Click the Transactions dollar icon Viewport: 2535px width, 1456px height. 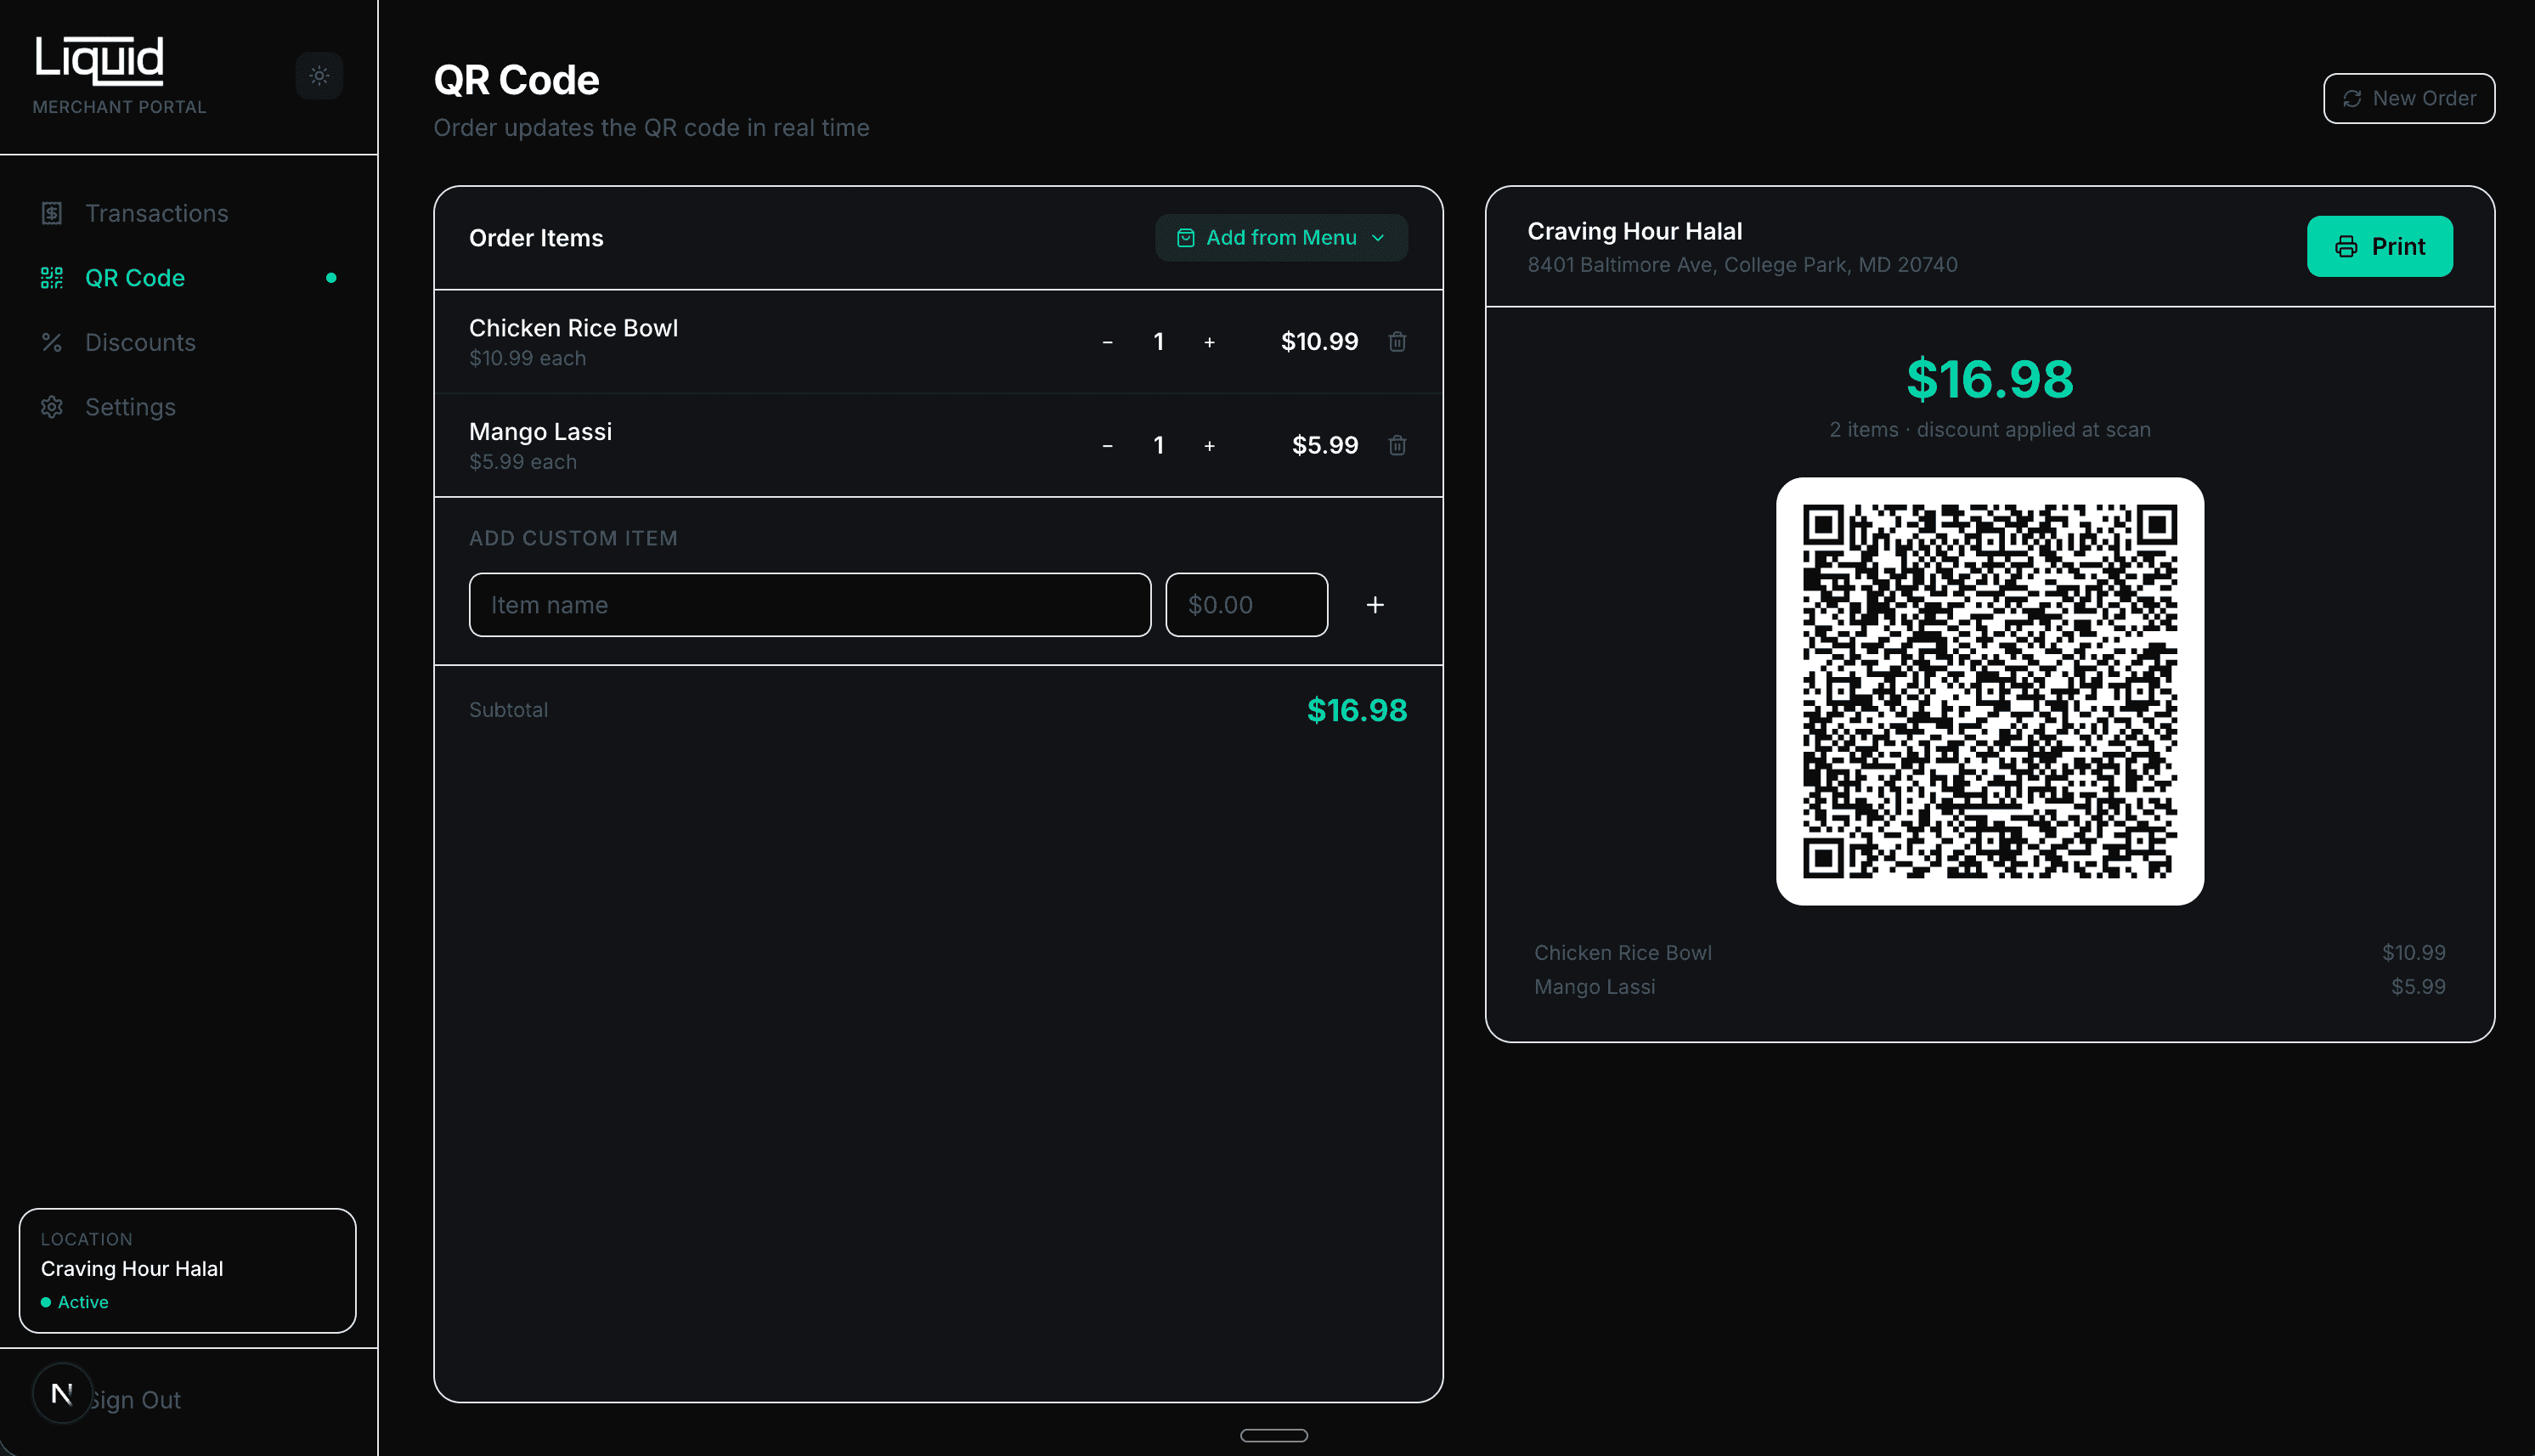pyautogui.click(x=52, y=213)
